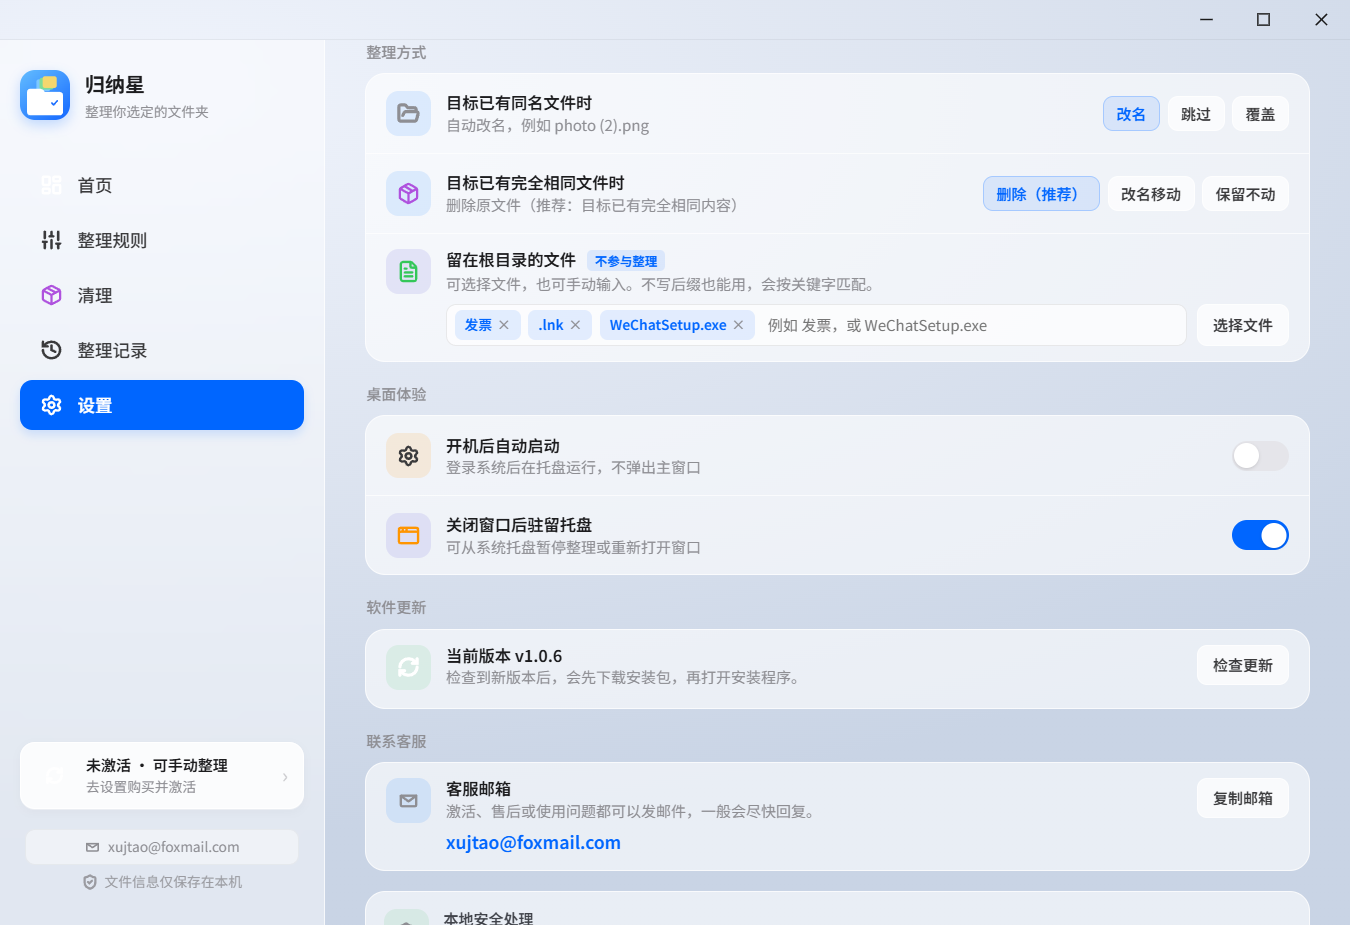Viewport: 1350px width, 925px height.
Task: Select 保留不动 for identical files
Action: click(x=1245, y=194)
